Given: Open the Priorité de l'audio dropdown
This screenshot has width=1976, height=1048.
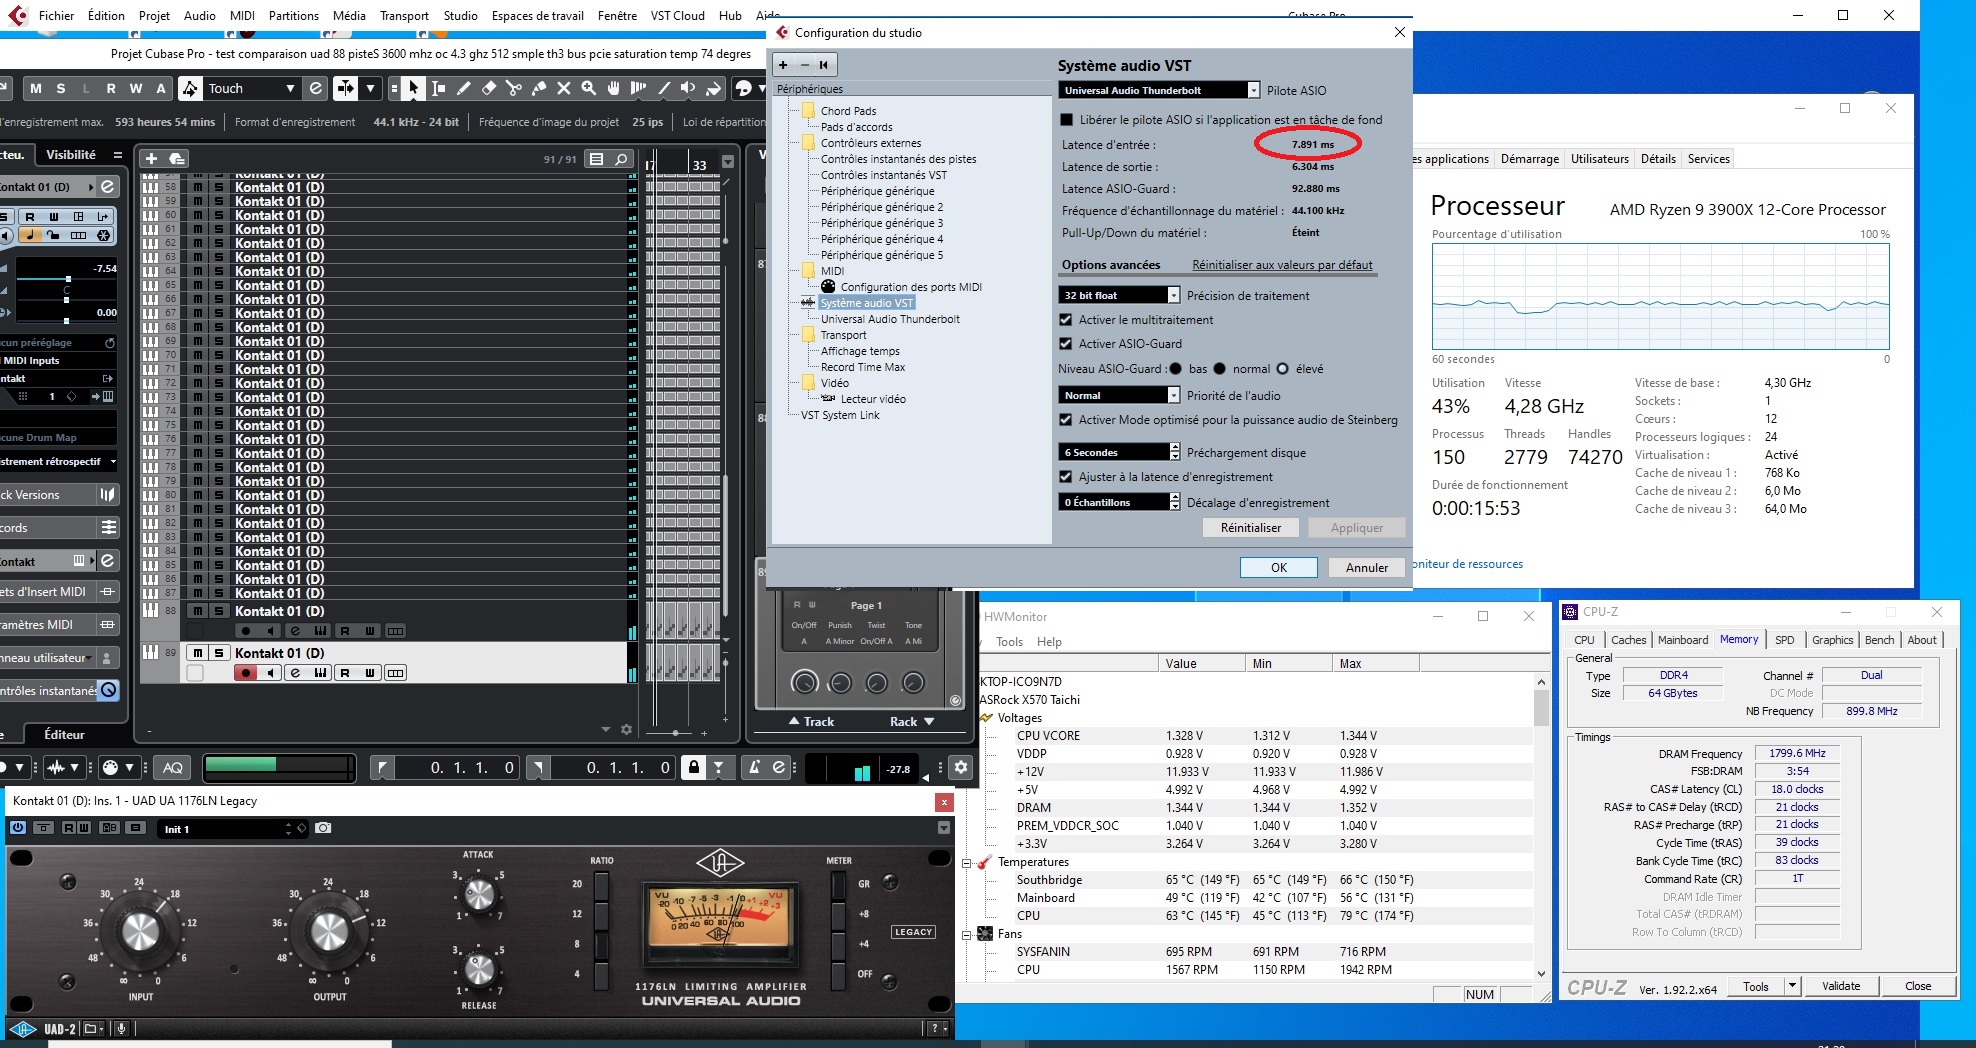Looking at the screenshot, I should point(1174,396).
